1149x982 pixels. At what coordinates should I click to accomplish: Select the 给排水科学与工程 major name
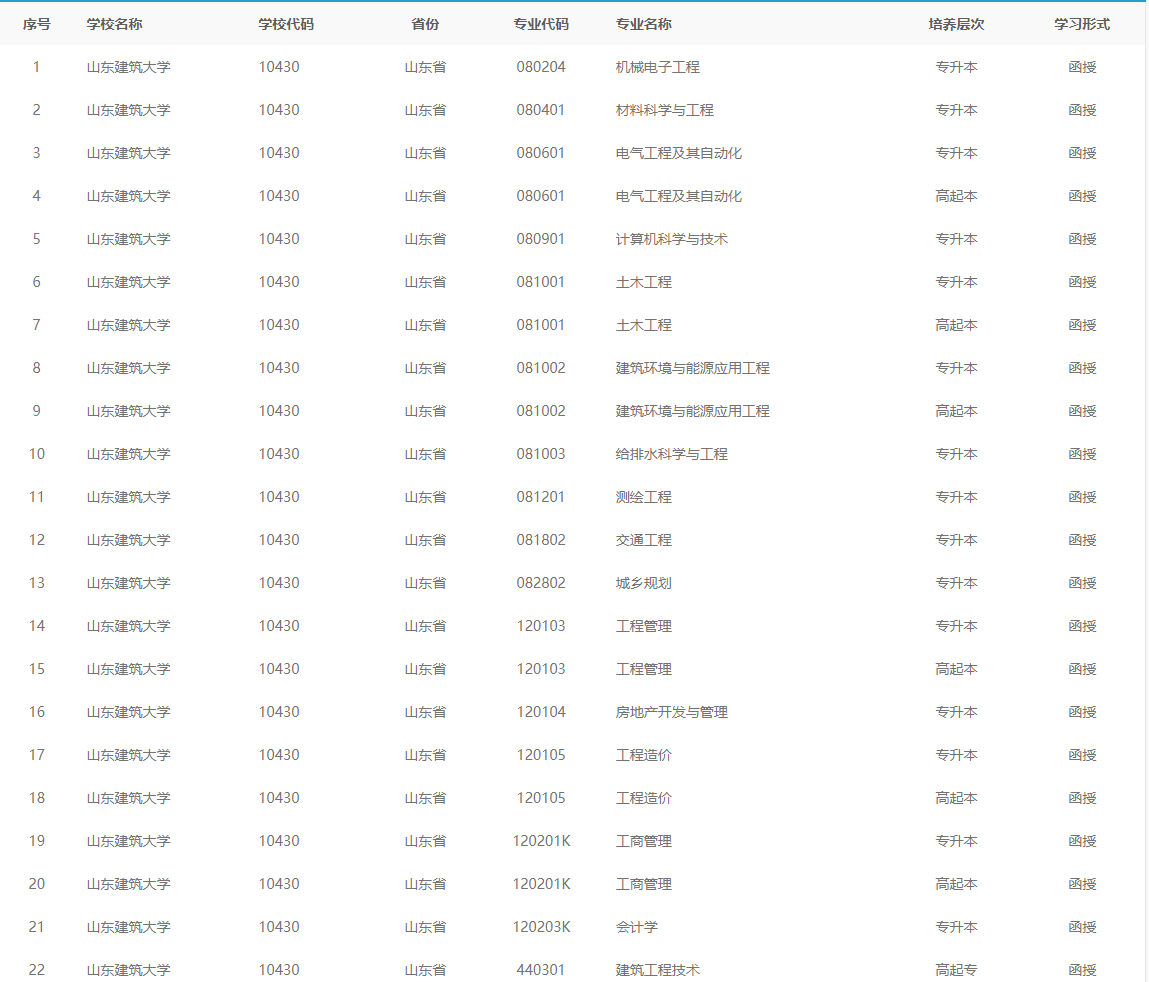tap(671, 454)
